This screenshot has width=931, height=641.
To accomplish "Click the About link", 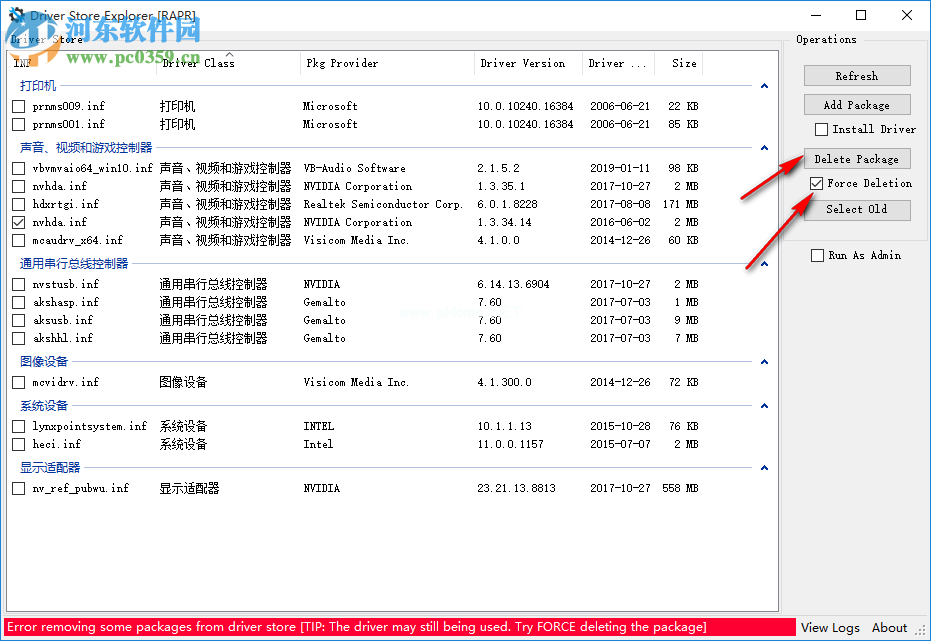I will [x=889, y=628].
